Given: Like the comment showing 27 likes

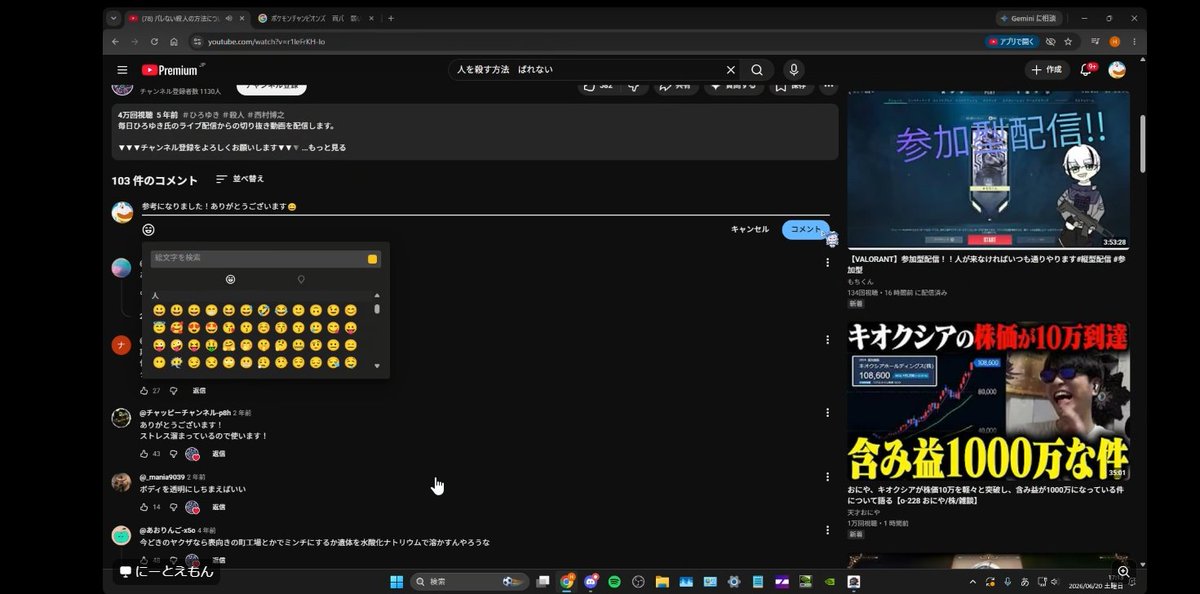Looking at the screenshot, I should (144, 390).
